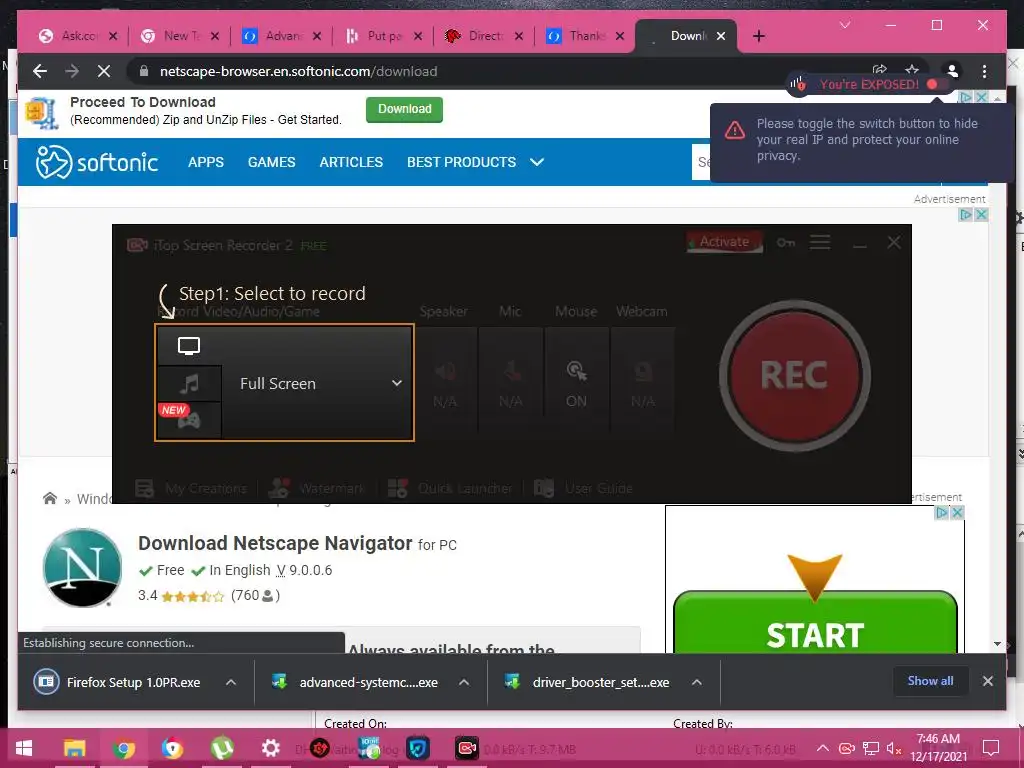Open a new browser tab
The width and height of the screenshot is (1024, 768).
758,36
